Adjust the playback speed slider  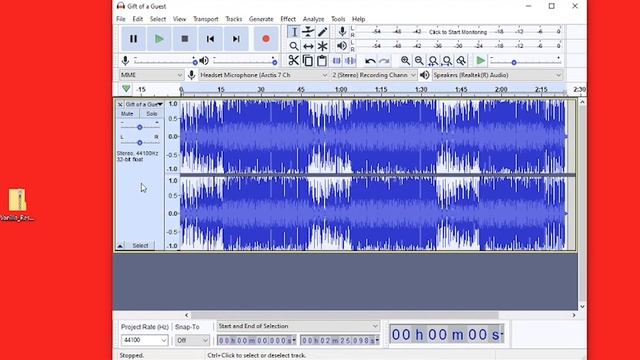pos(525,61)
